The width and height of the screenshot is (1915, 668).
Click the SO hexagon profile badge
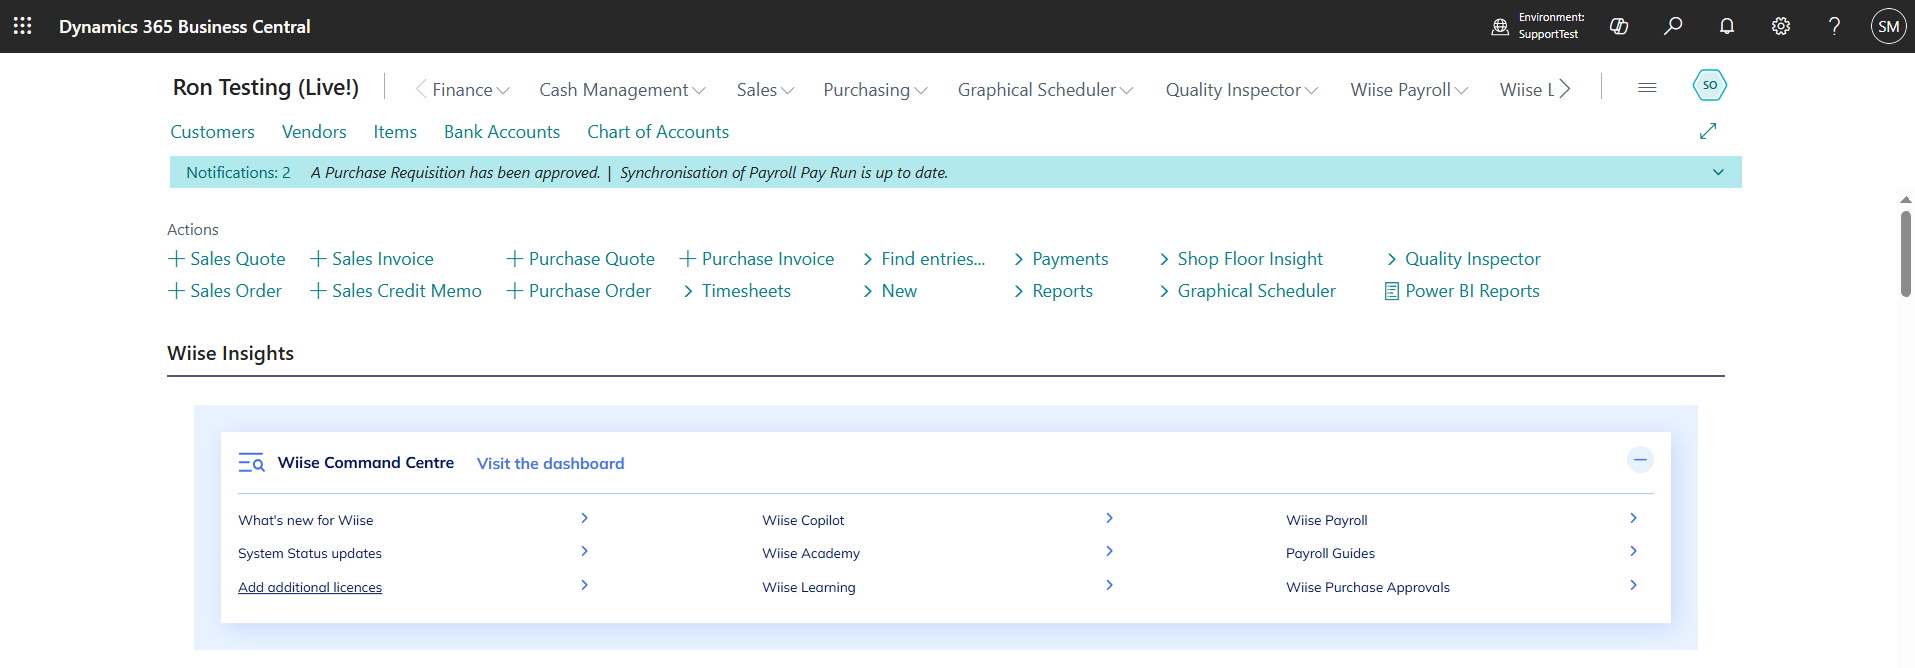pyautogui.click(x=1710, y=85)
